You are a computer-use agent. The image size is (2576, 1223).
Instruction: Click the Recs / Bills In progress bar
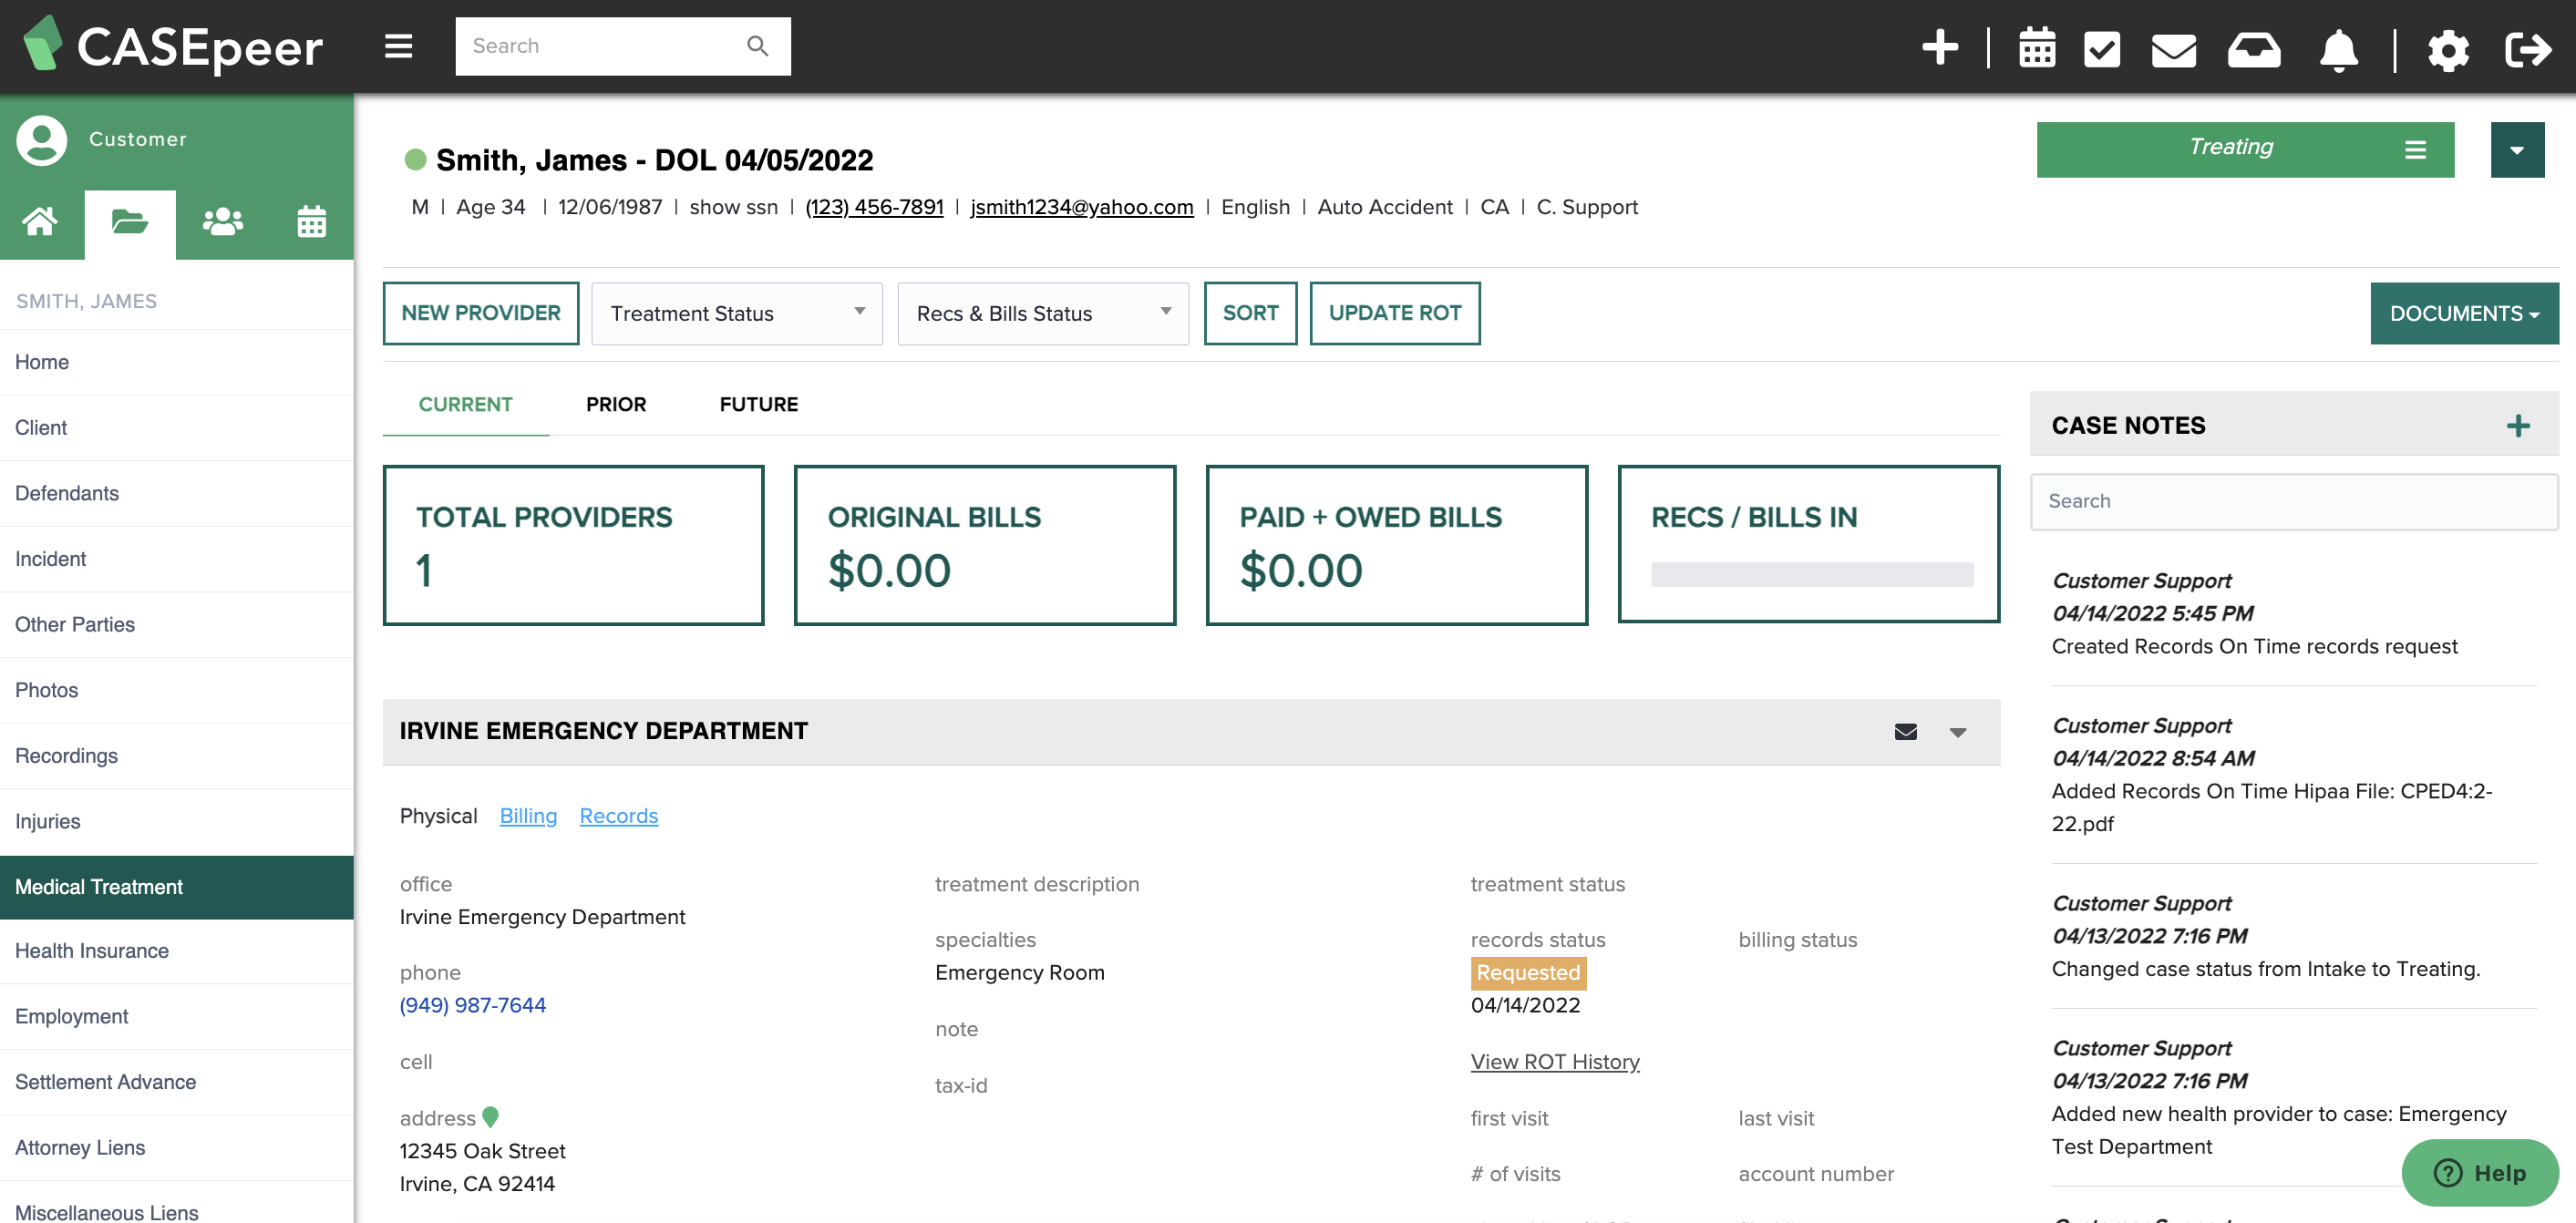pos(1811,574)
